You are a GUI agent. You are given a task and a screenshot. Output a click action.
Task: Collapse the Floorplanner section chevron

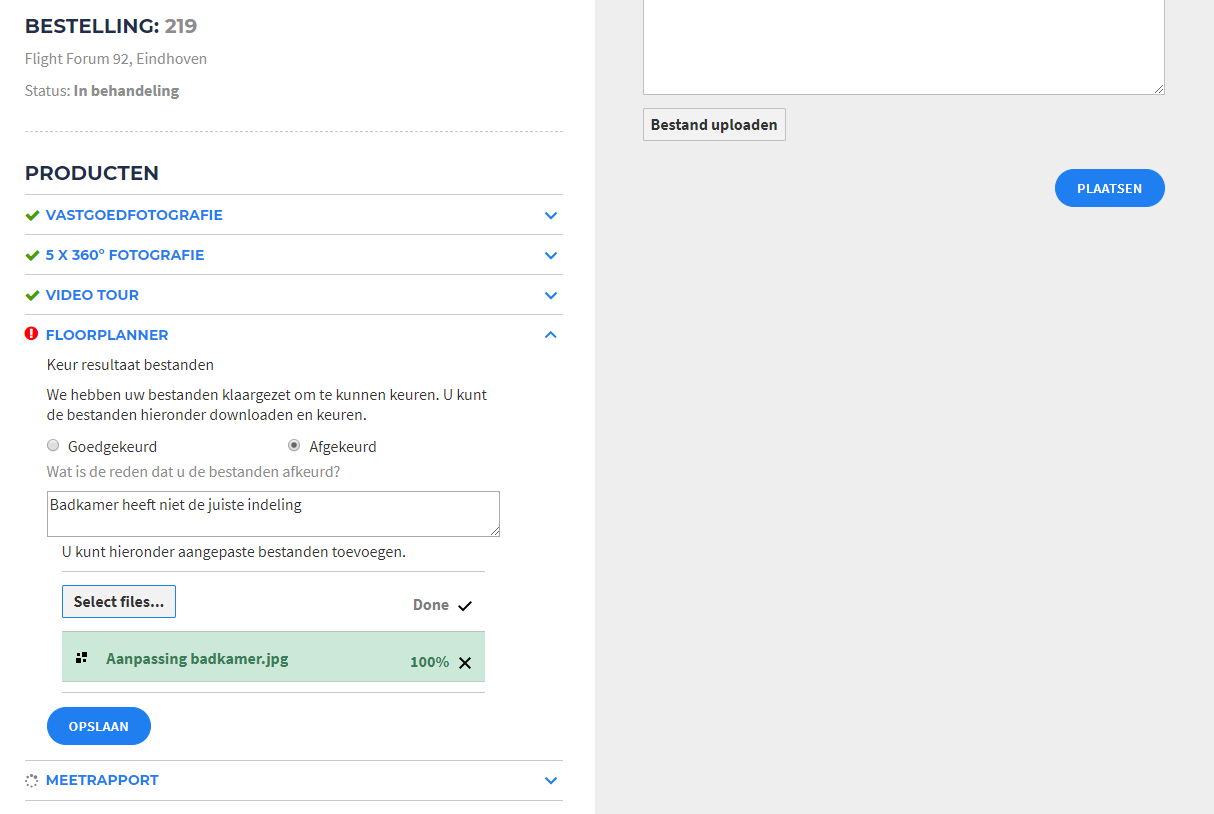click(x=550, y=335)
